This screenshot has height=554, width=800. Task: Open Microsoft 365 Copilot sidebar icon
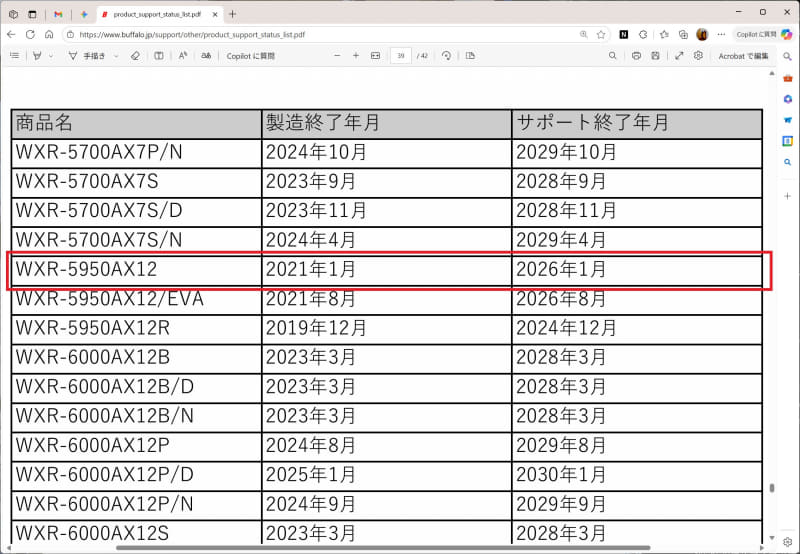788,99
